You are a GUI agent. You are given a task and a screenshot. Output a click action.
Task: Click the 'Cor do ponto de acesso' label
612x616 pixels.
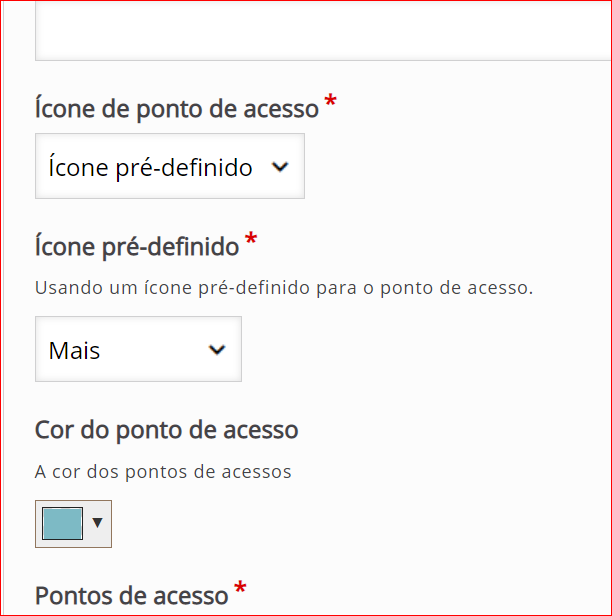click(167, 430)
